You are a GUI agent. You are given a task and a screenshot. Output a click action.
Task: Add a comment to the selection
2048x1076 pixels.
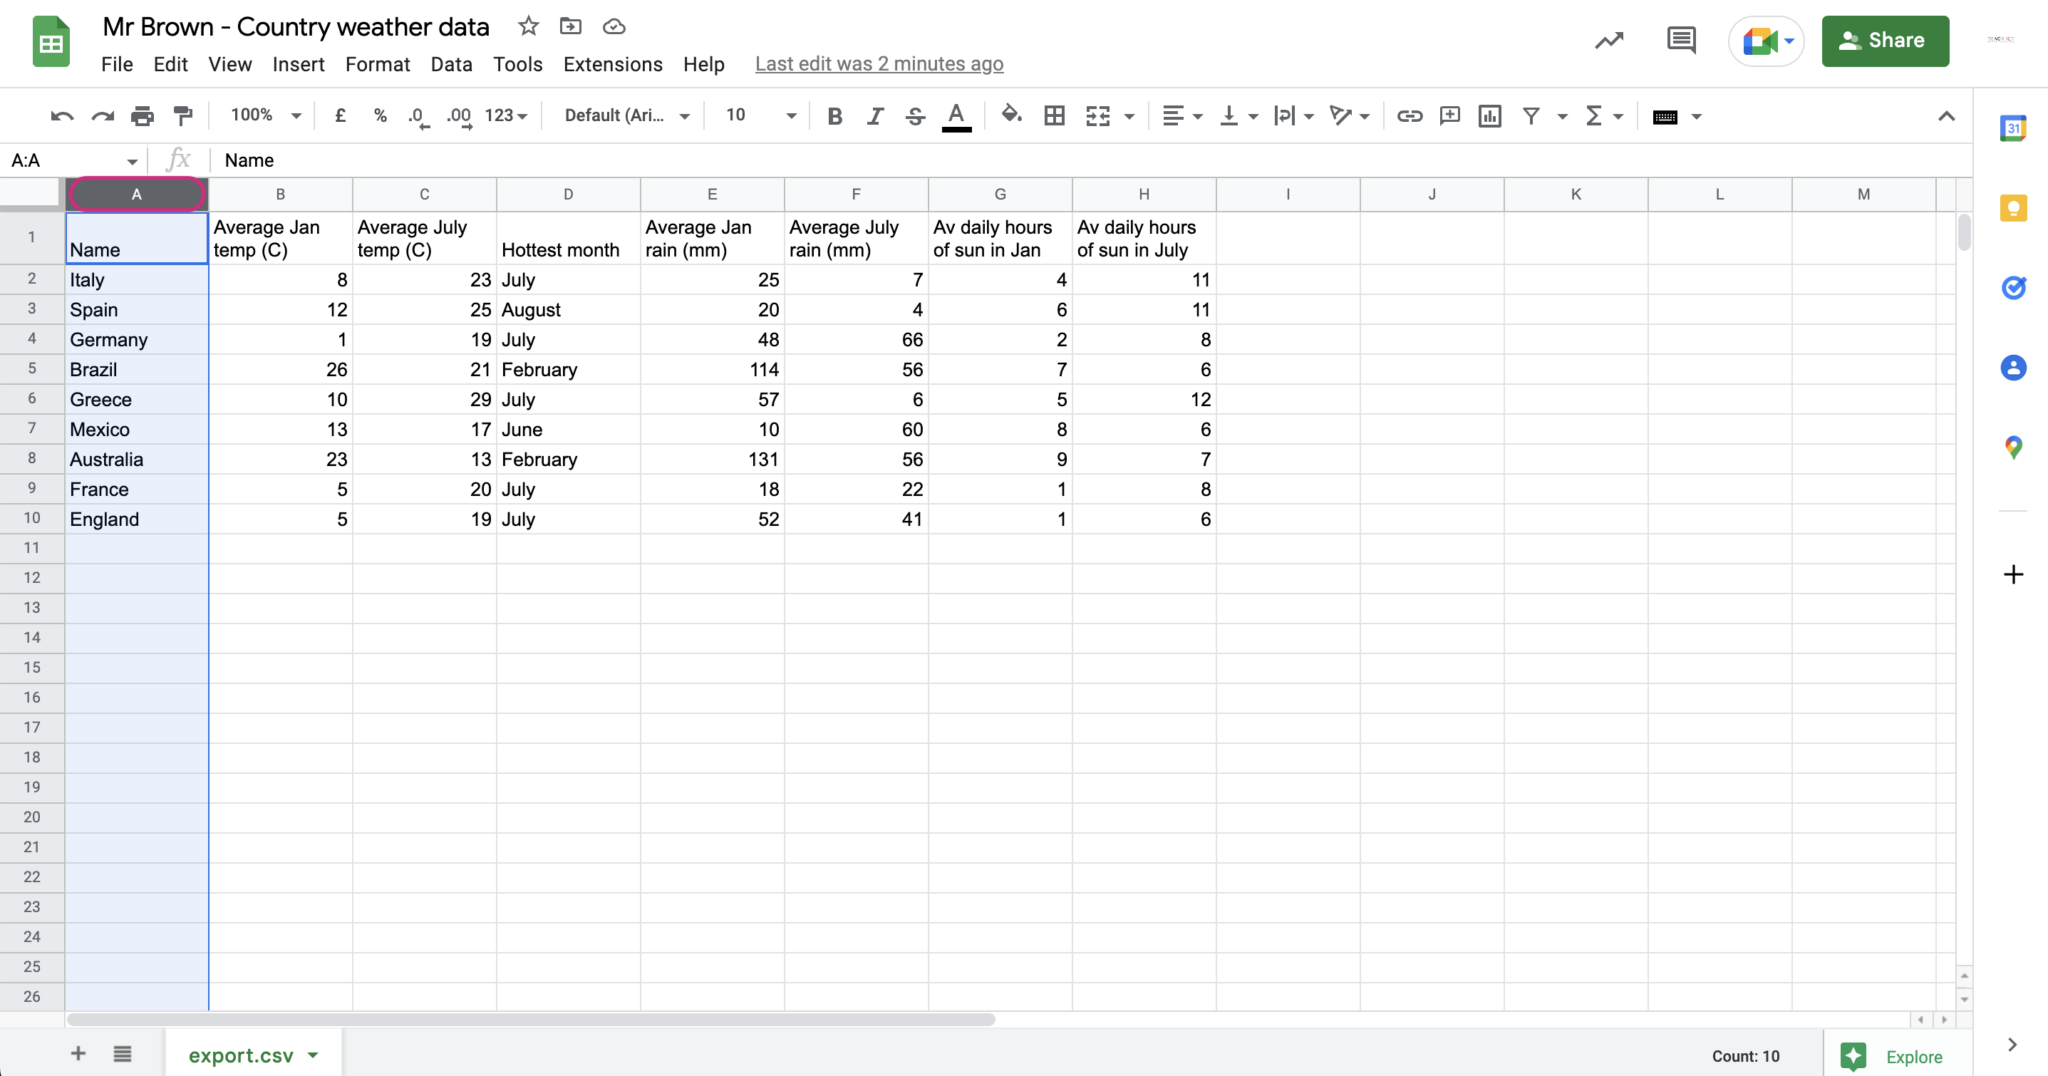[x=1449, y=115]
